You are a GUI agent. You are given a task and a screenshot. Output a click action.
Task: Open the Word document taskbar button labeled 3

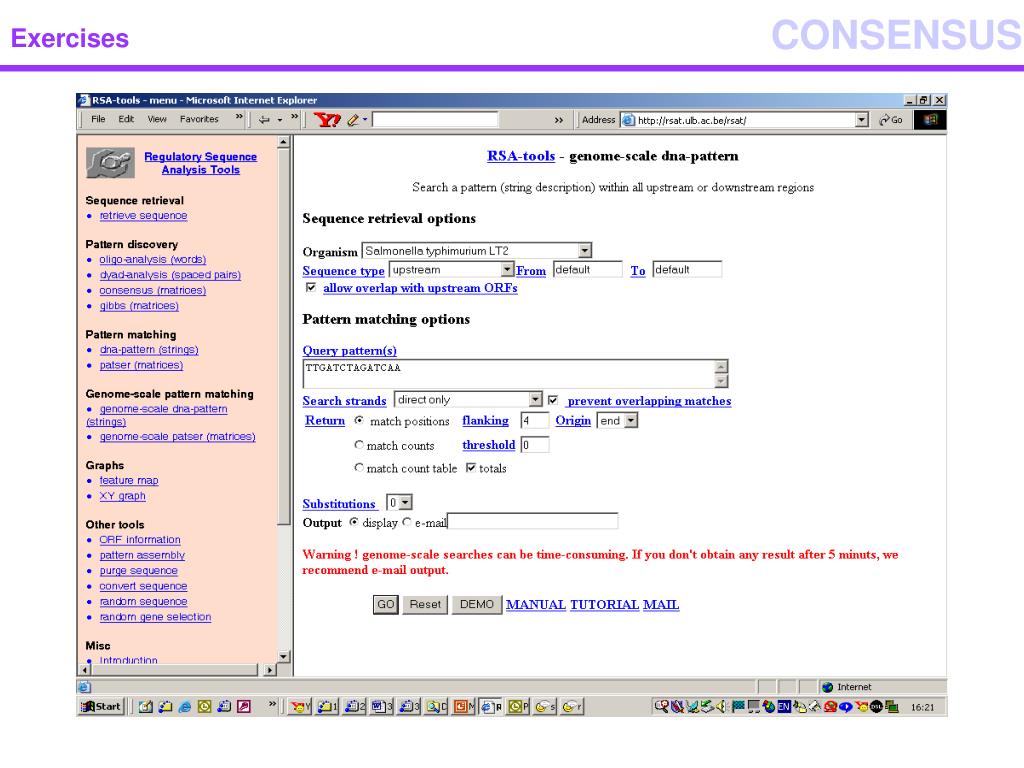(x=382, y=707)
